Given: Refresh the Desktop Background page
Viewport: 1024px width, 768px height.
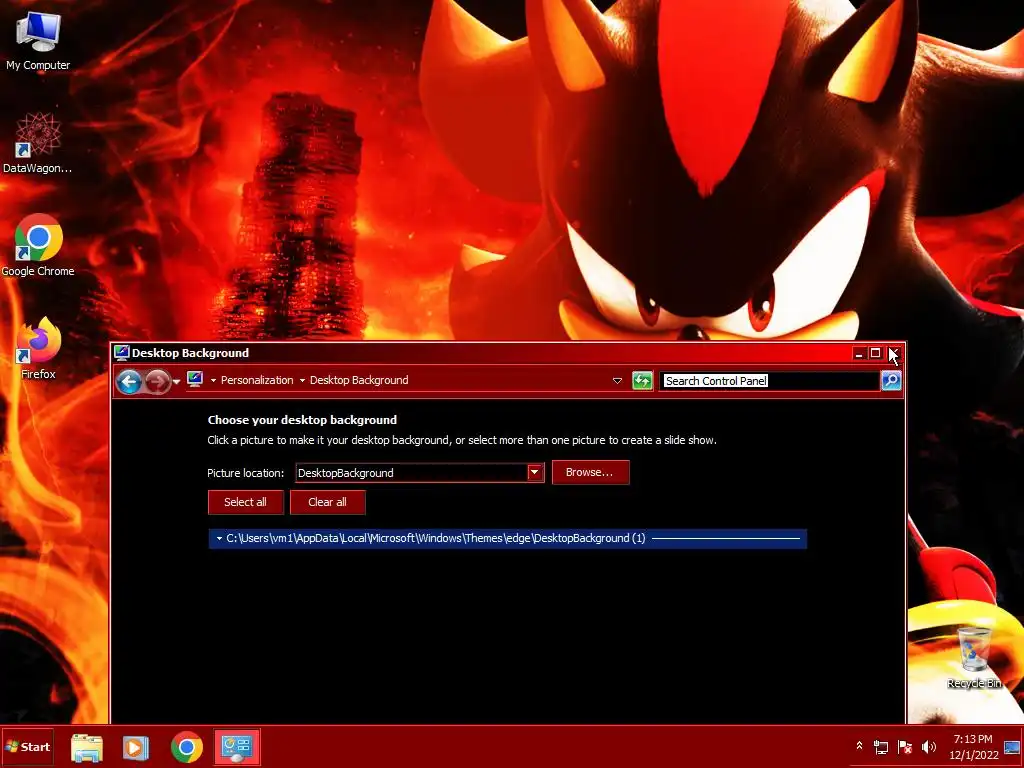Looking at the screenshot, I should [642, 381].
